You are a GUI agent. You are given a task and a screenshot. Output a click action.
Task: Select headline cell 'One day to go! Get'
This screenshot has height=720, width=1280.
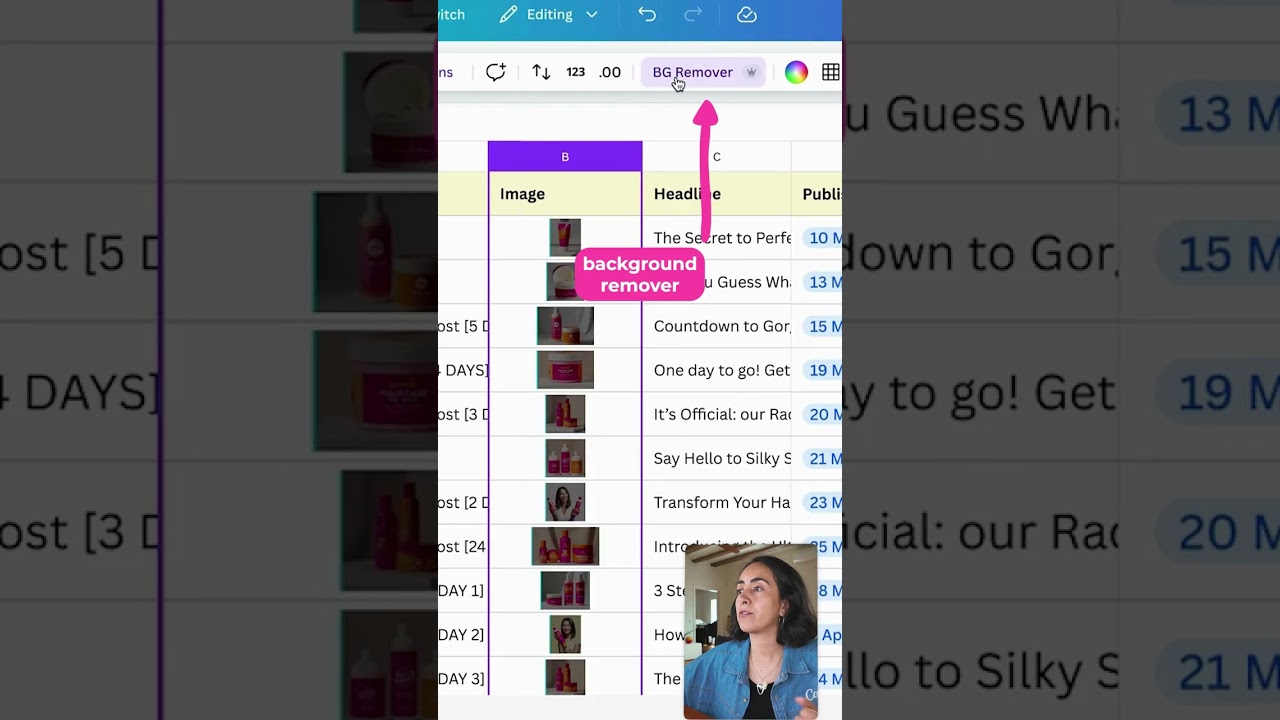pyautogui.click(x=716, y=370)
